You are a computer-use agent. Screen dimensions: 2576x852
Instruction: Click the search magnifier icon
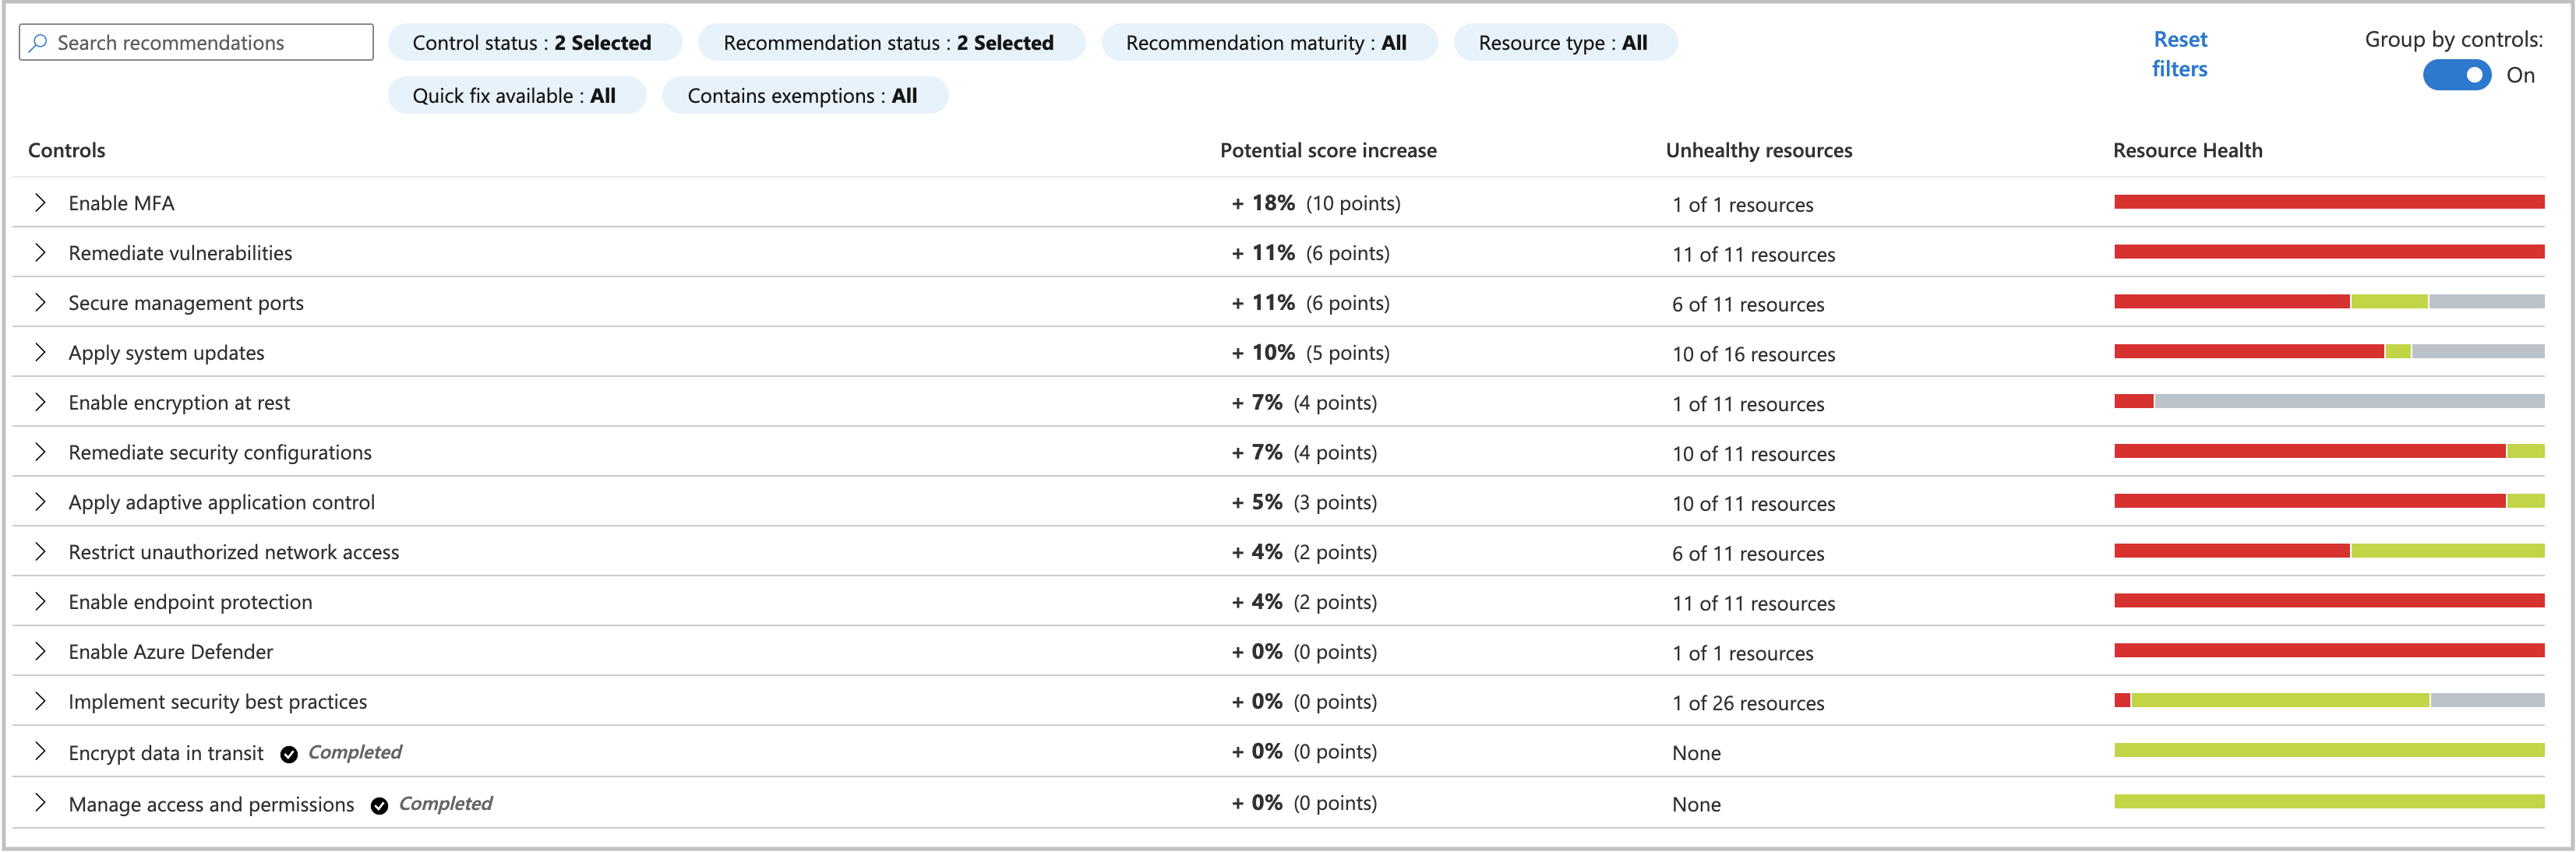point(38,43)
